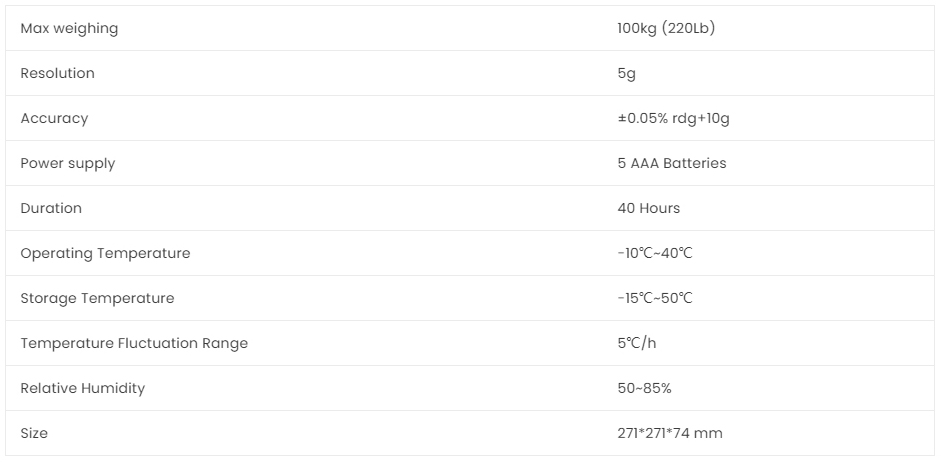Click the Accuracy label
This screenshot has height=462, width=941.
coord(54,118)
